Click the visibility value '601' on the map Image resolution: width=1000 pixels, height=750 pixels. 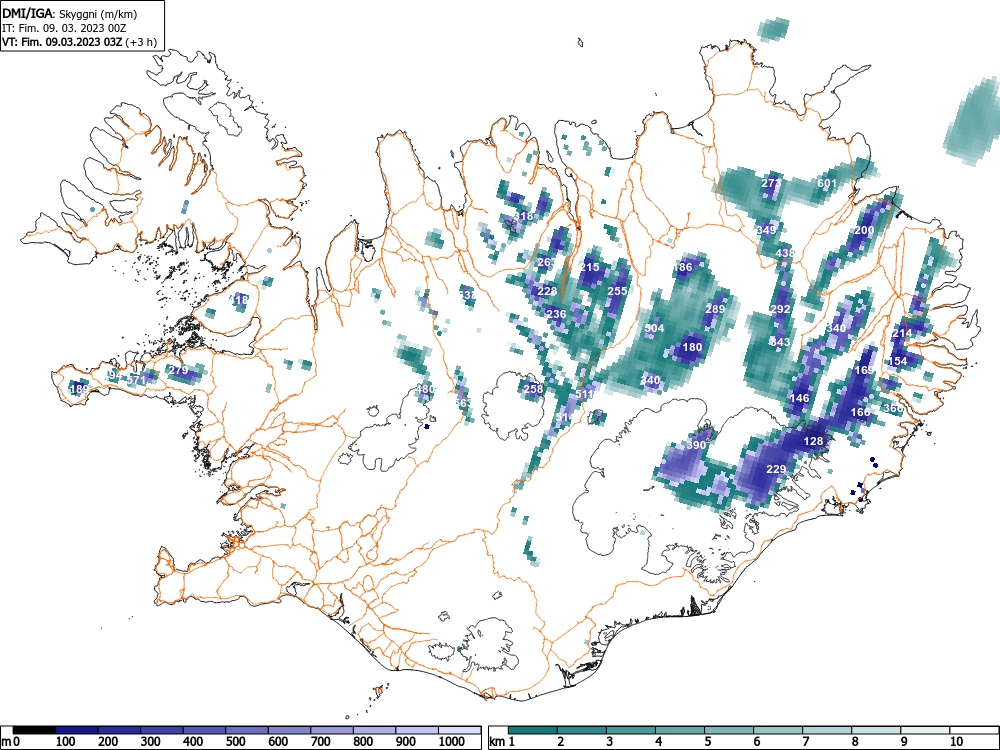click(827, 183)
